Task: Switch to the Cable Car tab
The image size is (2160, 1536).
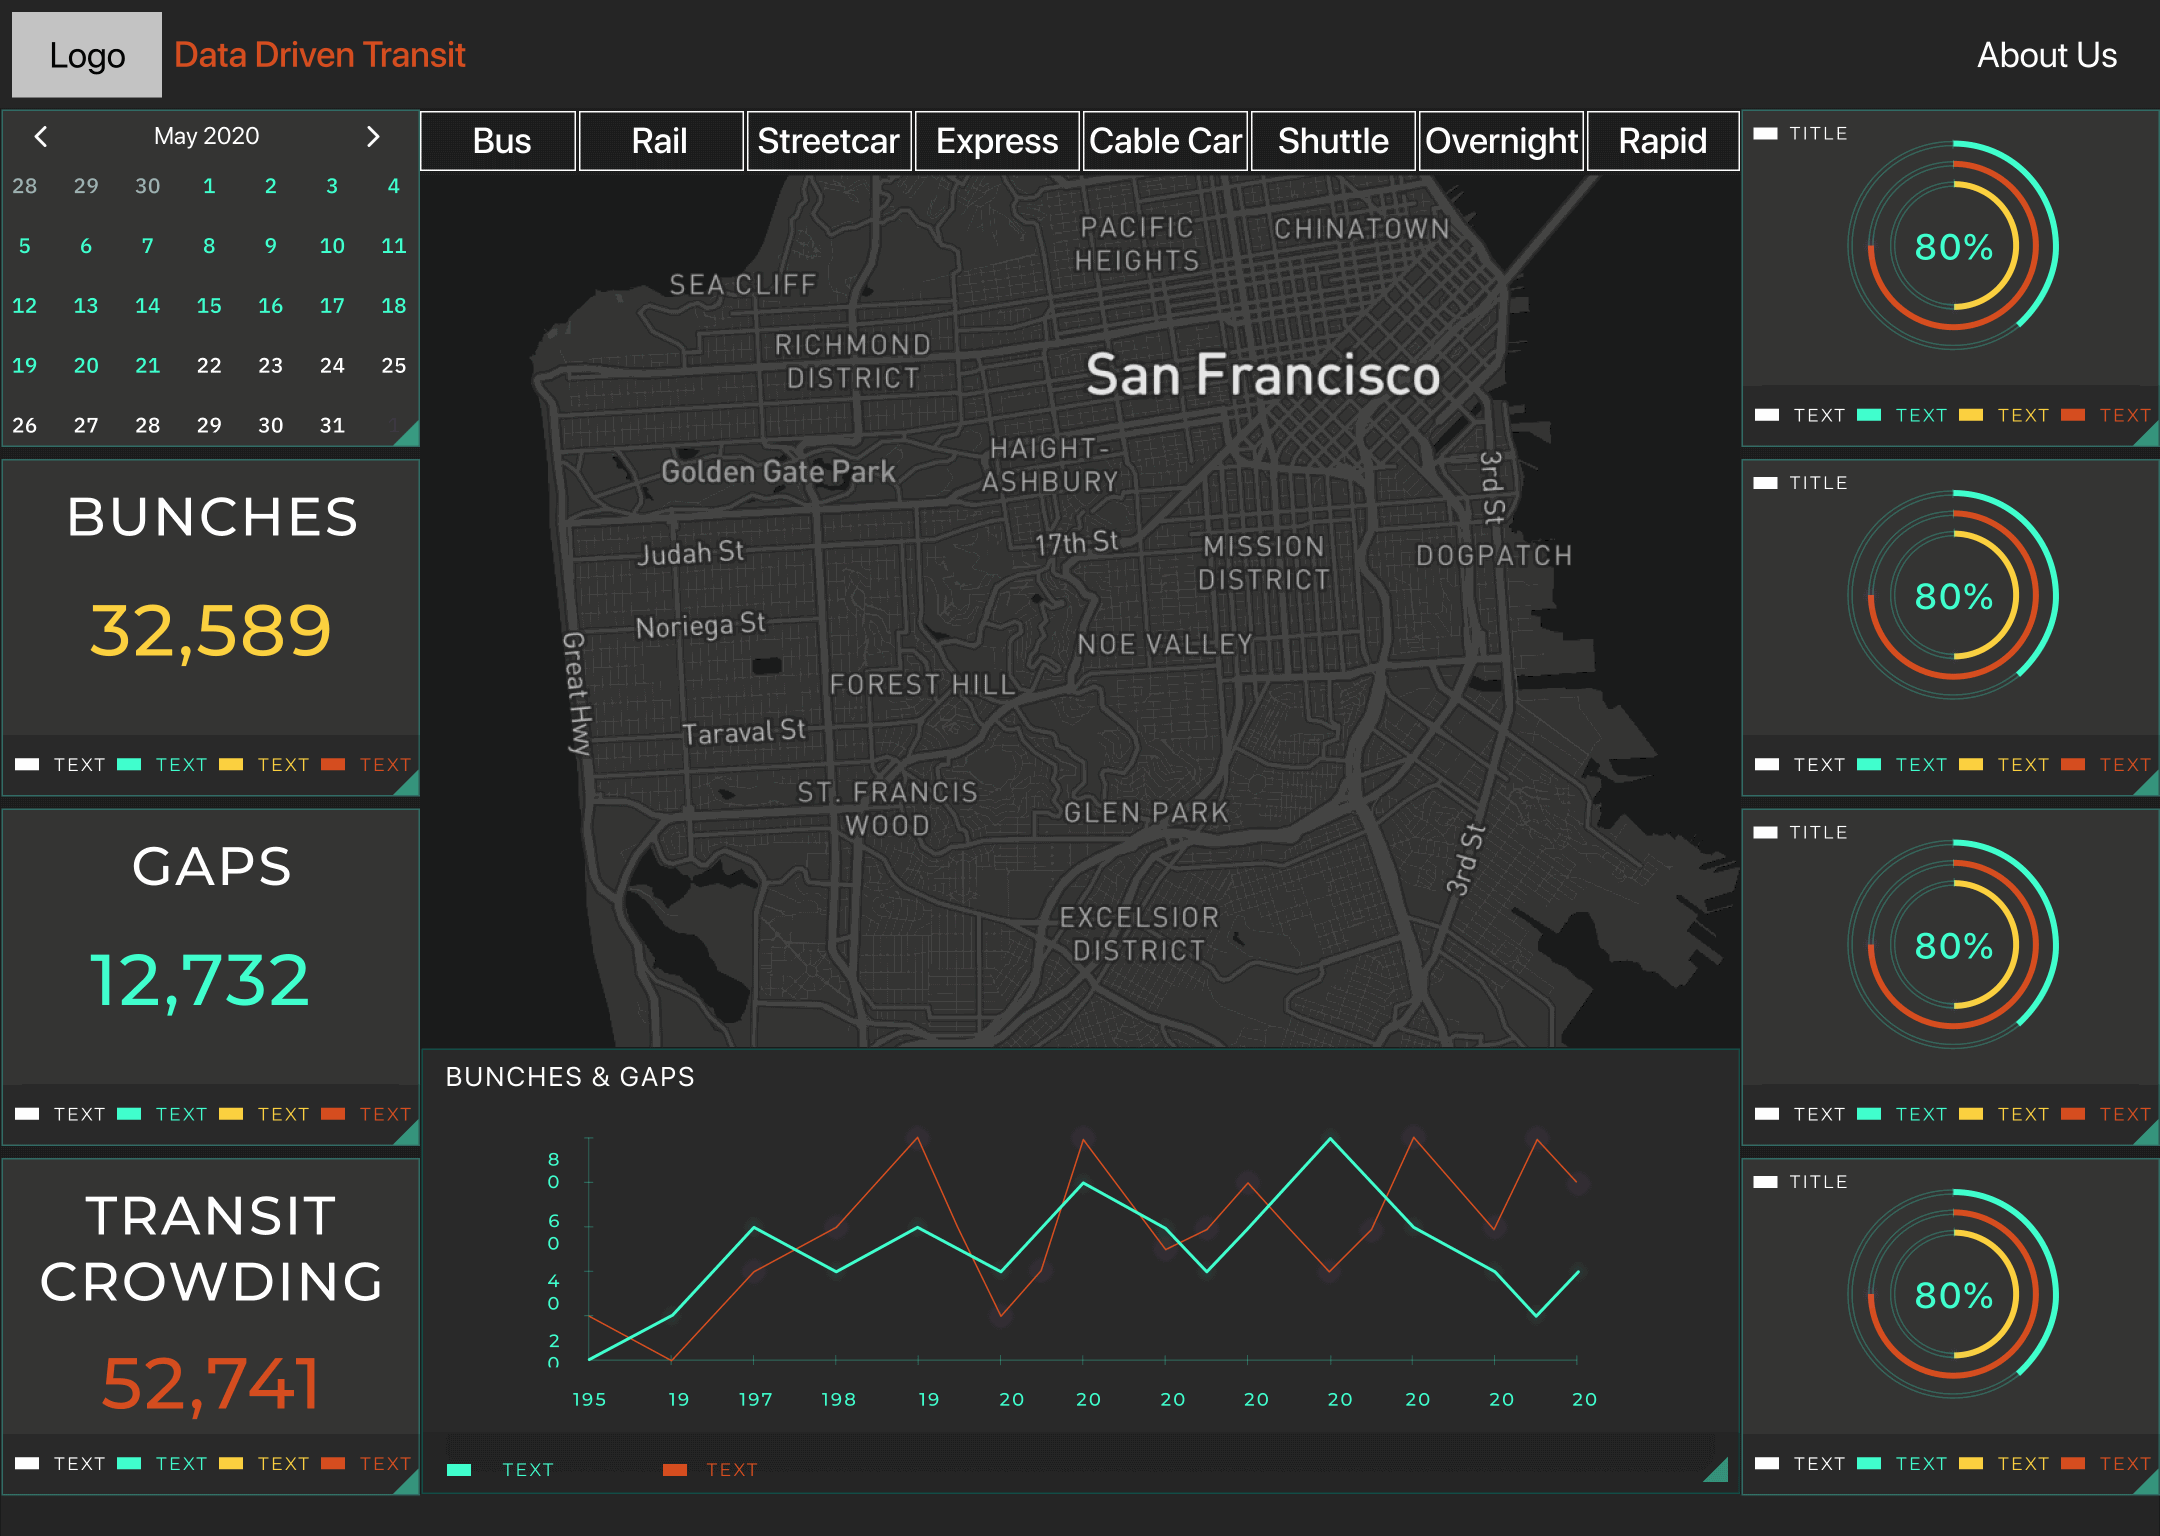Action: click(x=1165, y=141)
